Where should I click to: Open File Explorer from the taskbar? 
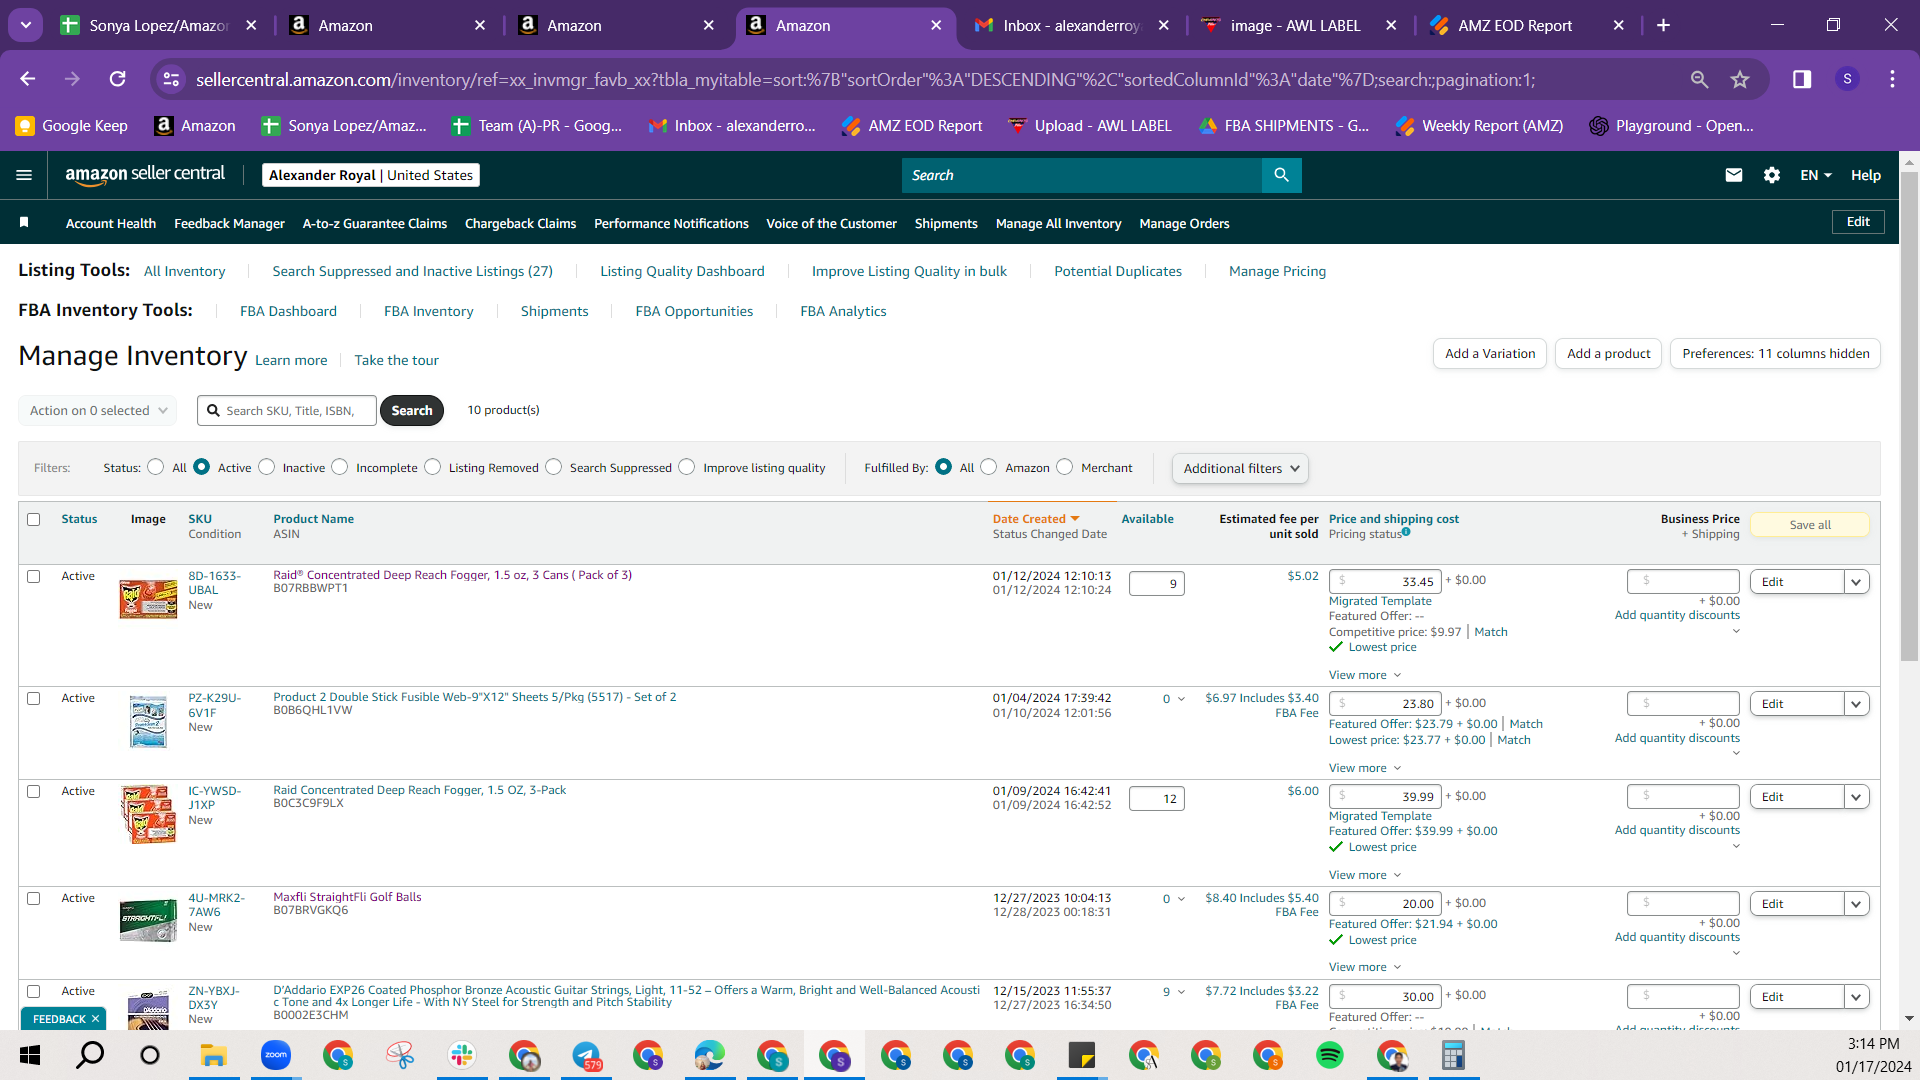click(214, 1055)
